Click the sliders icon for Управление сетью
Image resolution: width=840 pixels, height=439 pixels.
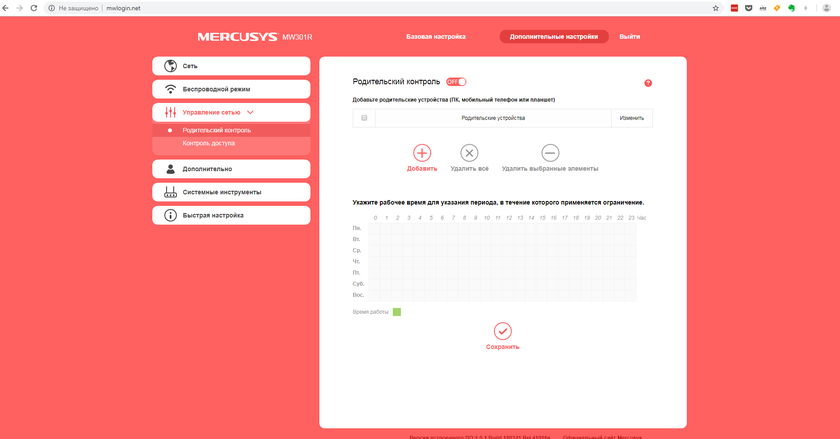pyautogui.click(x=170, y=113)
